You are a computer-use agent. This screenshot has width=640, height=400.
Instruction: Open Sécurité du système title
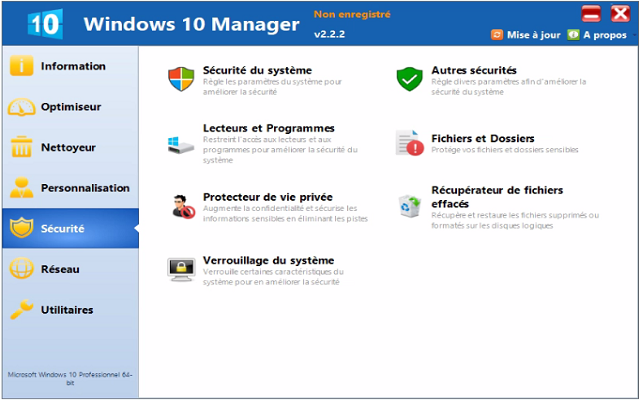click(257, 70)
